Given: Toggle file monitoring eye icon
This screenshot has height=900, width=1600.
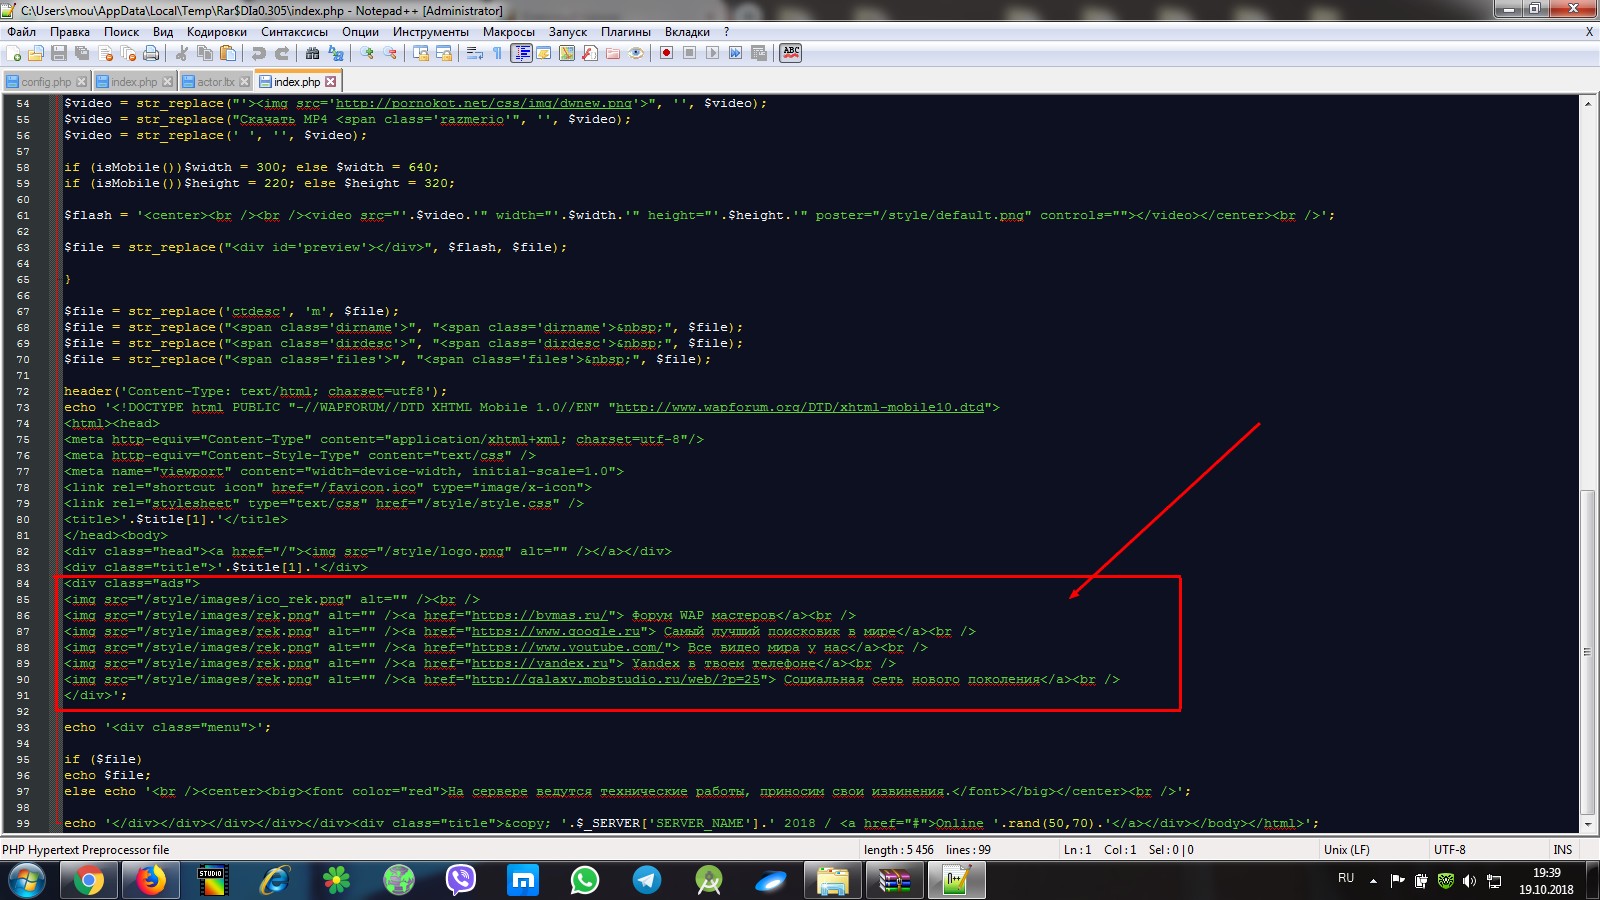Looking at the screenshot, I should 636,53.
